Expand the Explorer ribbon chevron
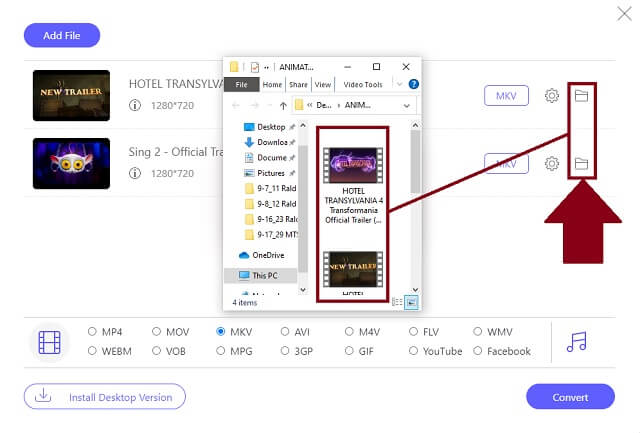 [x=400, y=84]
